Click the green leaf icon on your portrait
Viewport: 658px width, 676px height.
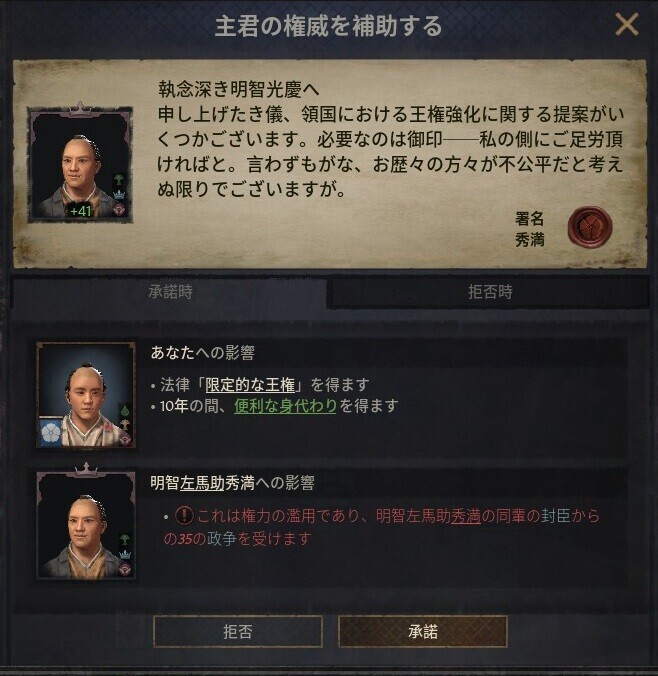(124, 410)
